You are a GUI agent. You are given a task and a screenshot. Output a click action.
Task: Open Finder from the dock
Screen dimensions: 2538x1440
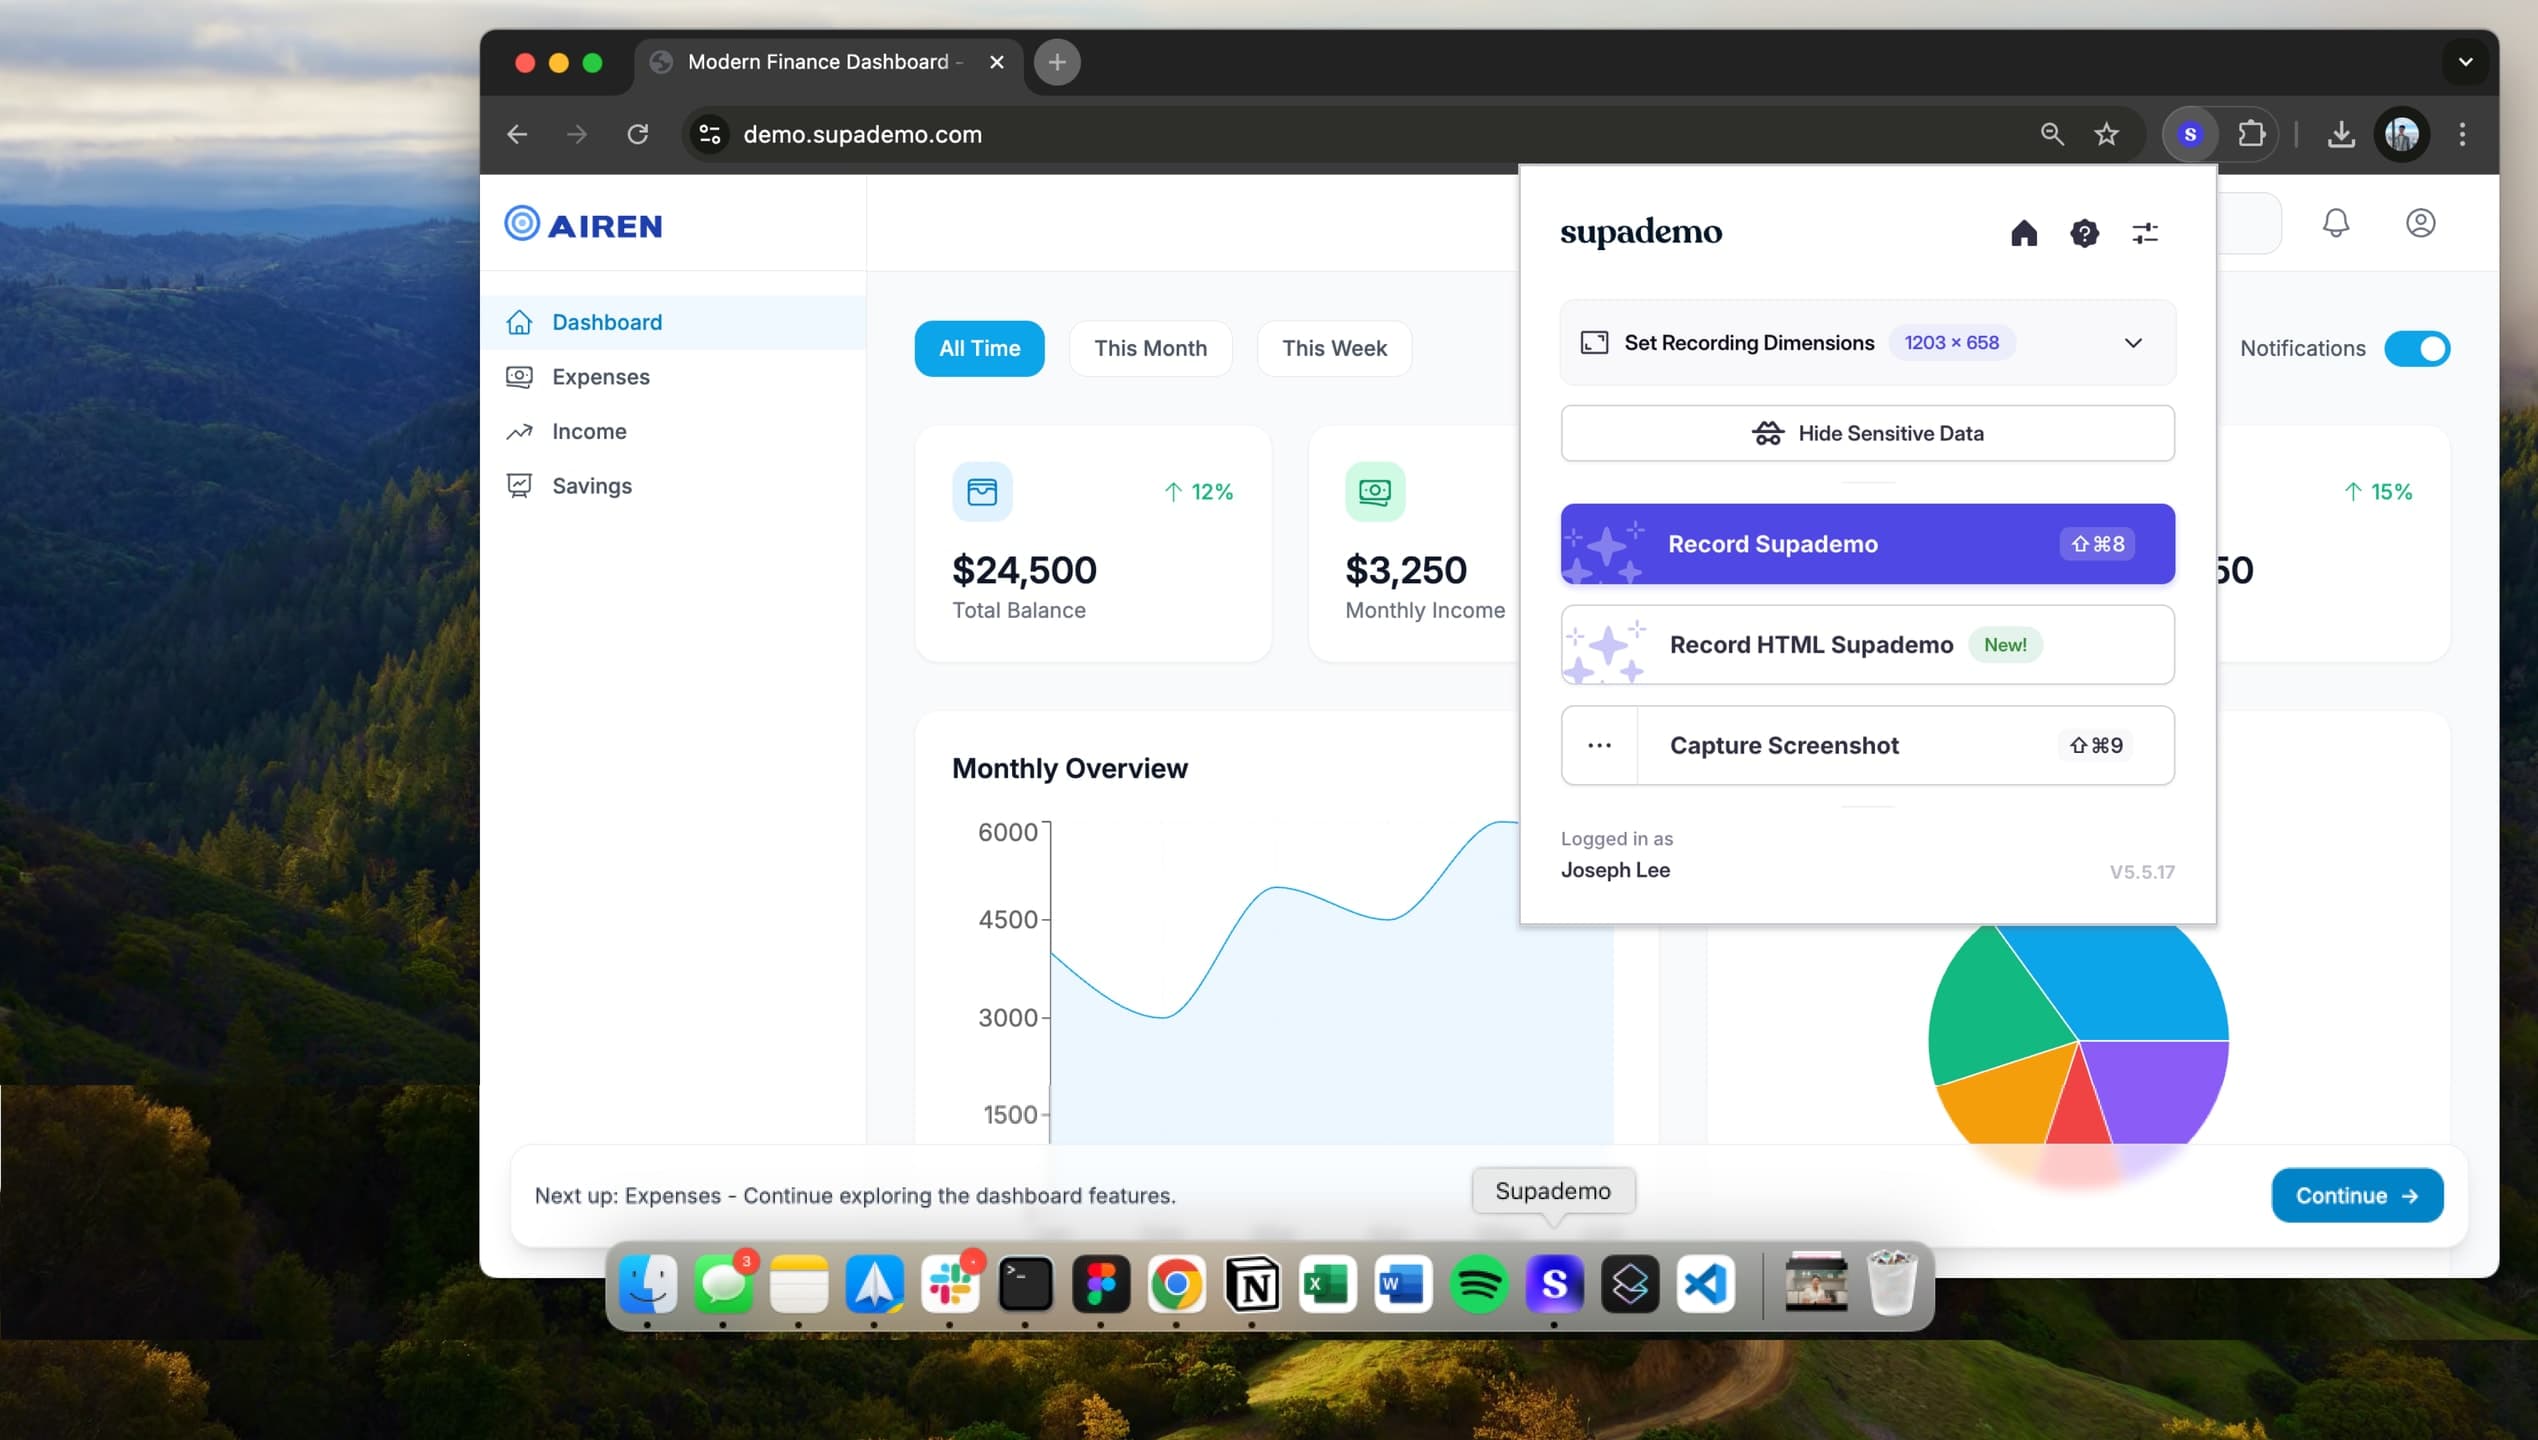648,1284
